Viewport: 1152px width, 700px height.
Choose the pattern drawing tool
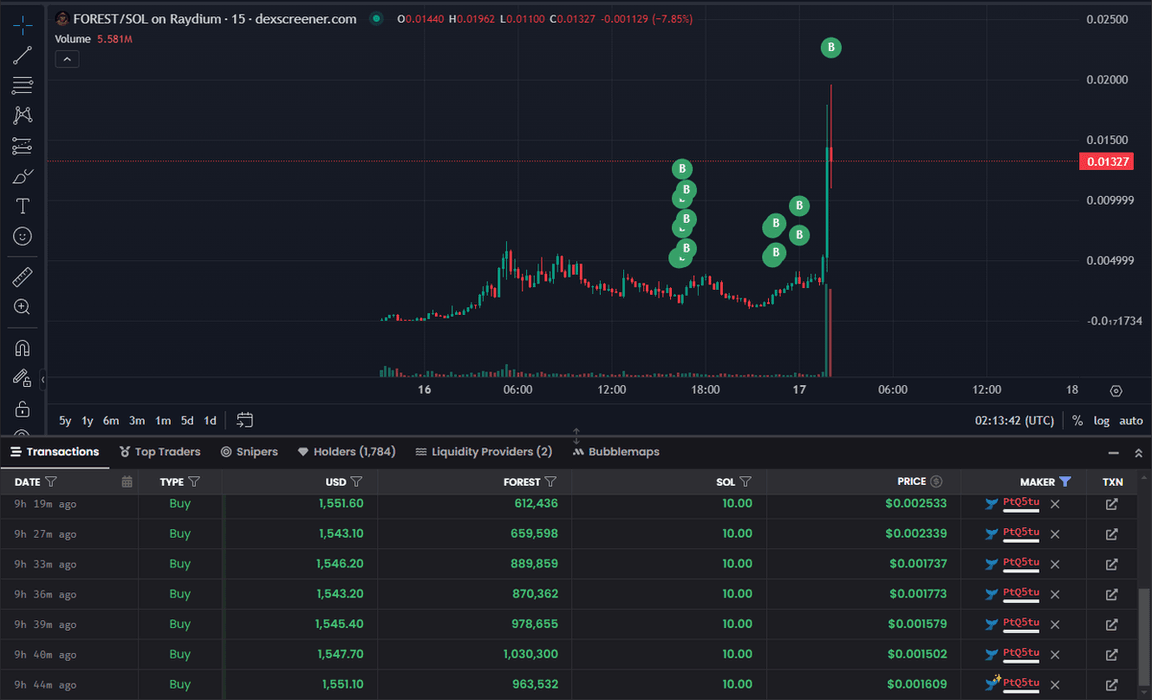click(x=22, y=115)
